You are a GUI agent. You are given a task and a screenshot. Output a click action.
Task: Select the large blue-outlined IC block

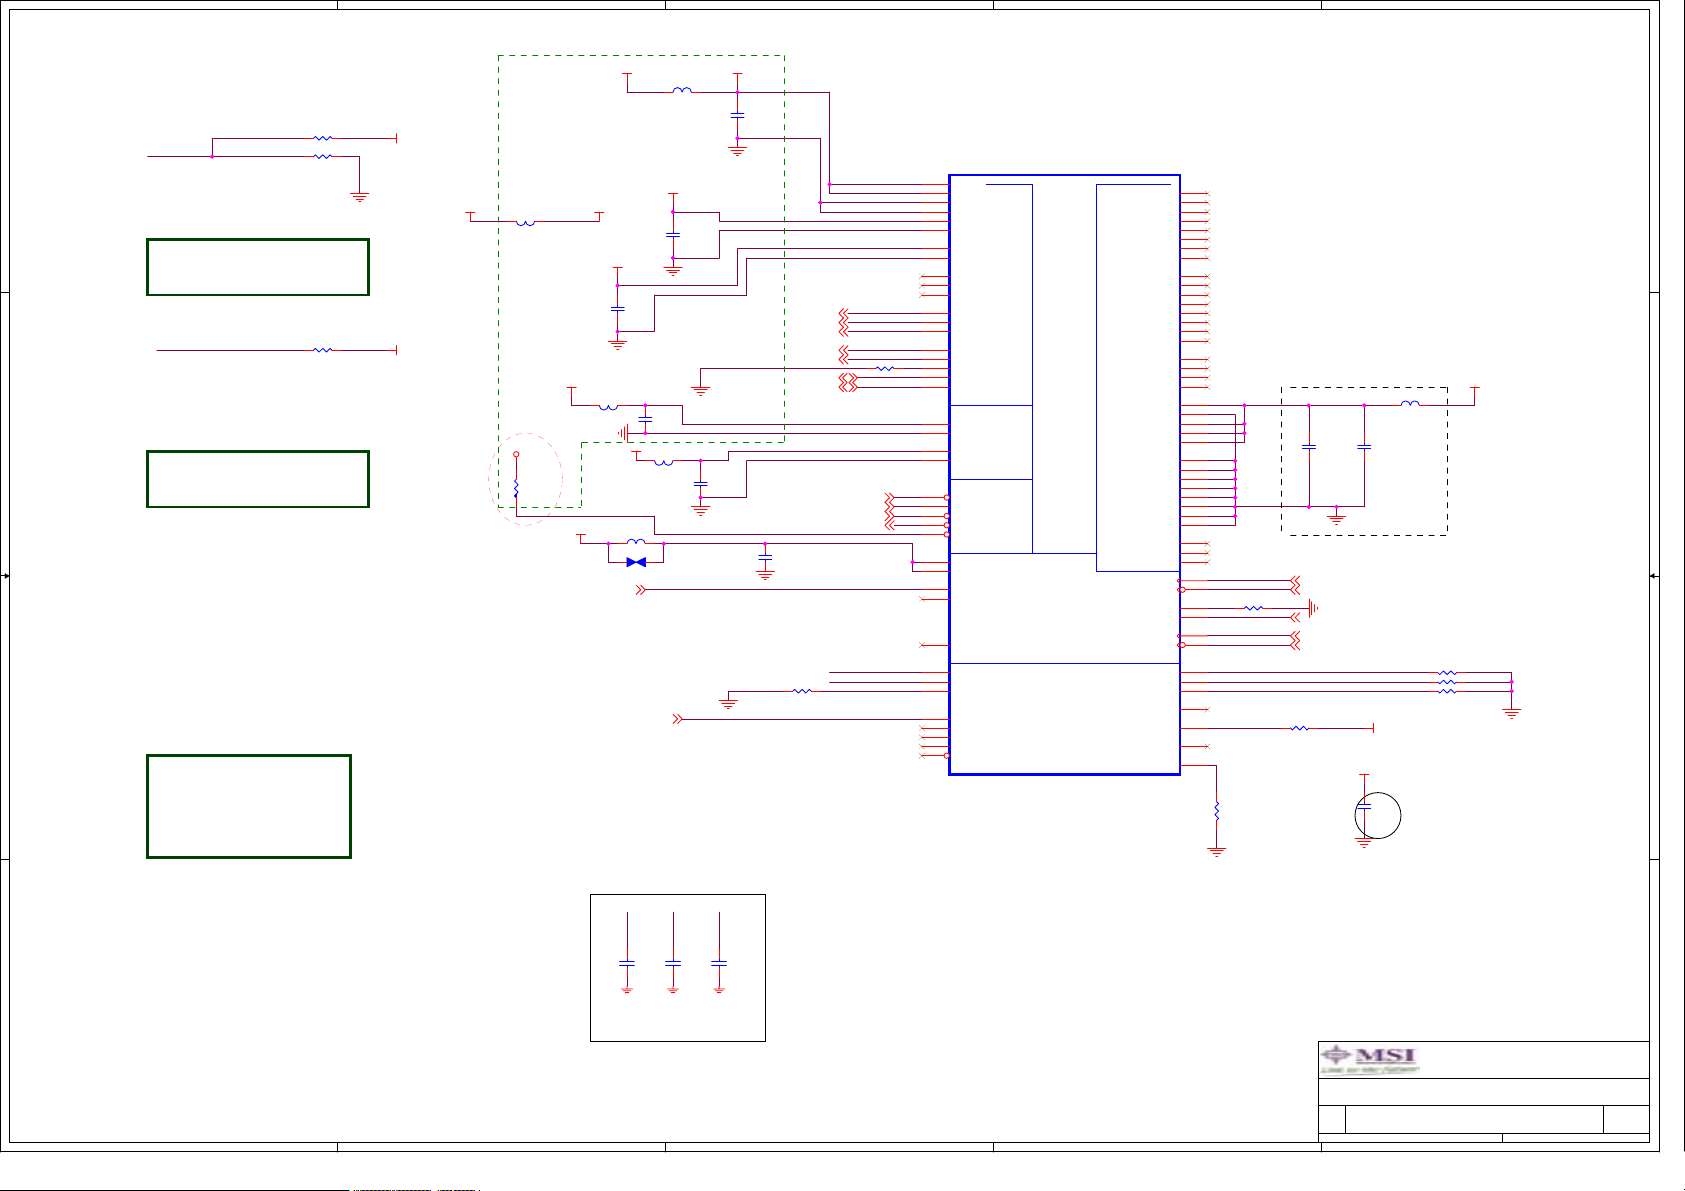1064,475
